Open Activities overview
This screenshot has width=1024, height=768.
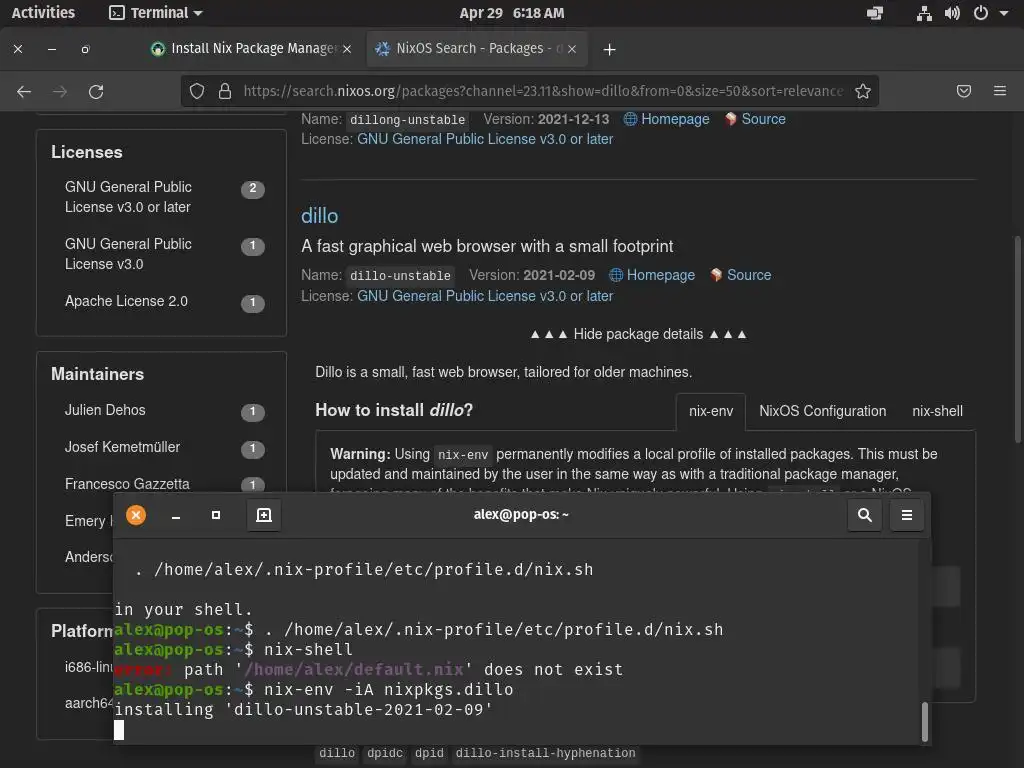pyautogui.click(x=43, y=12)
